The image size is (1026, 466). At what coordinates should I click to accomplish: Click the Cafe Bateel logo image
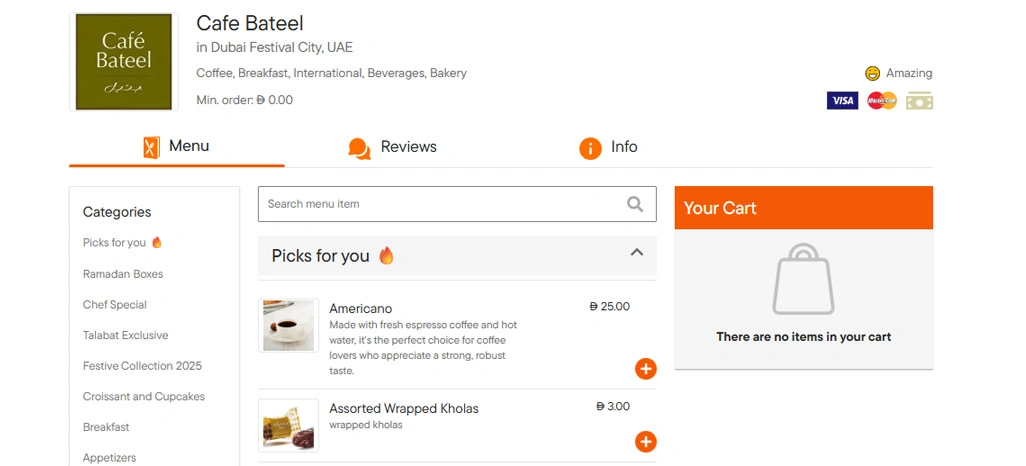tap(124, 62)
